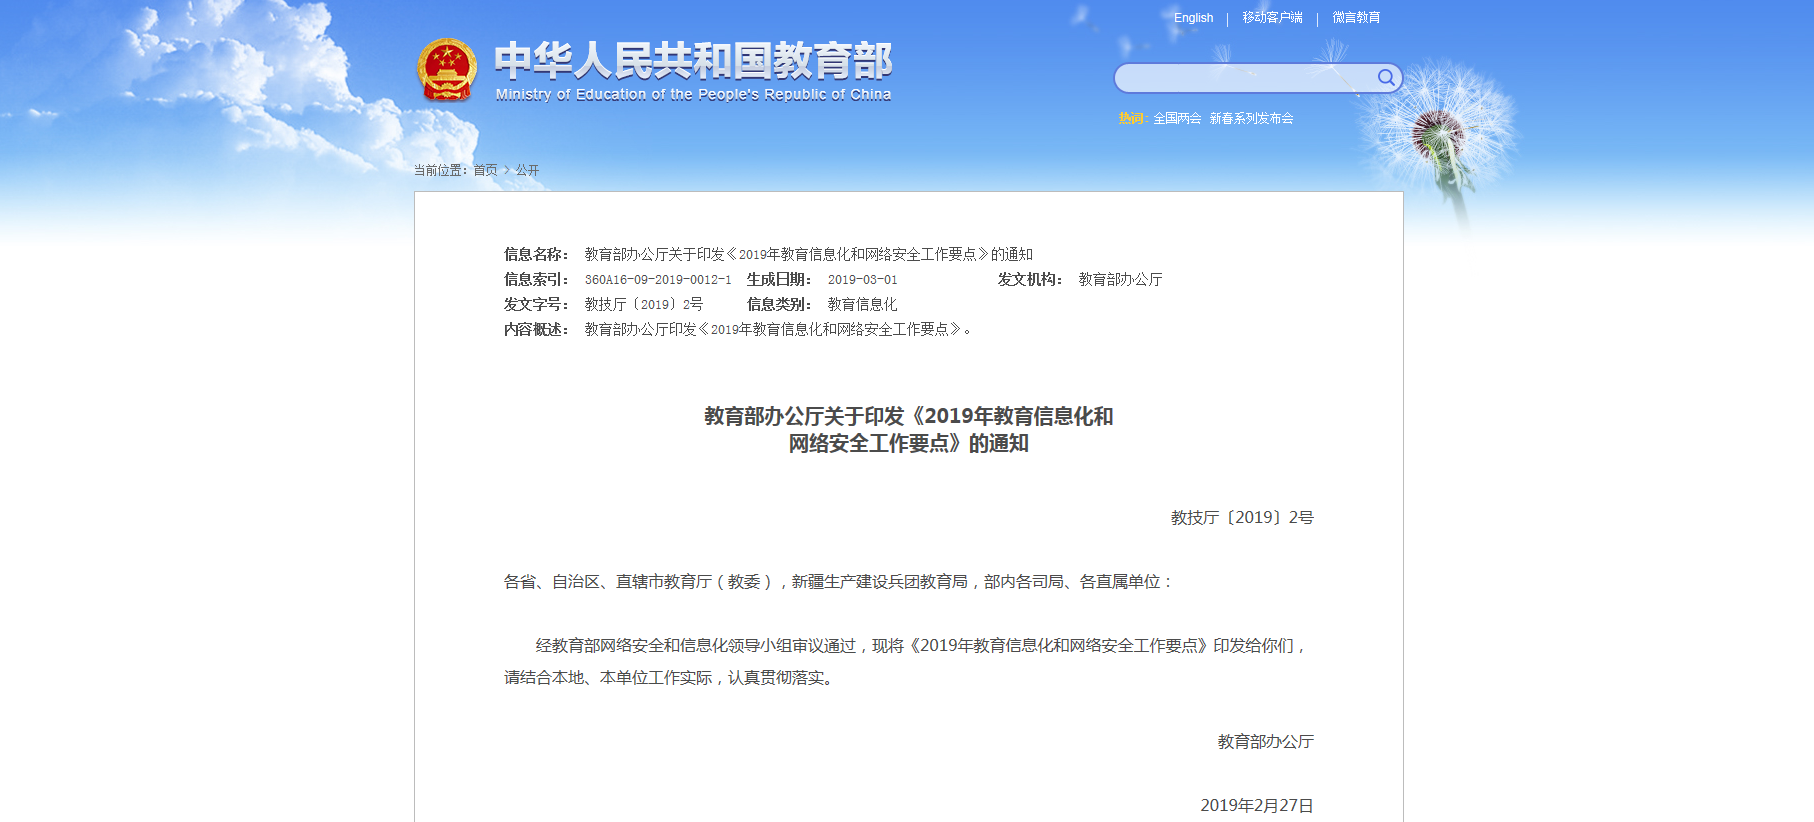
Task: Click the 内容概述 summary text
Action: tap(778, 330)
